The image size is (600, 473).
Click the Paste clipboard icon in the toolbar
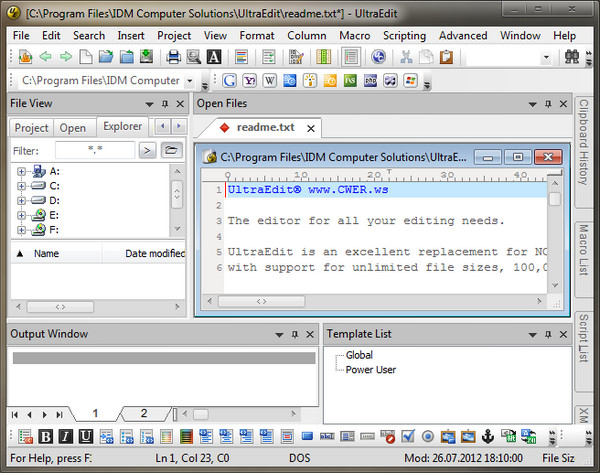[x=446, y=57]
